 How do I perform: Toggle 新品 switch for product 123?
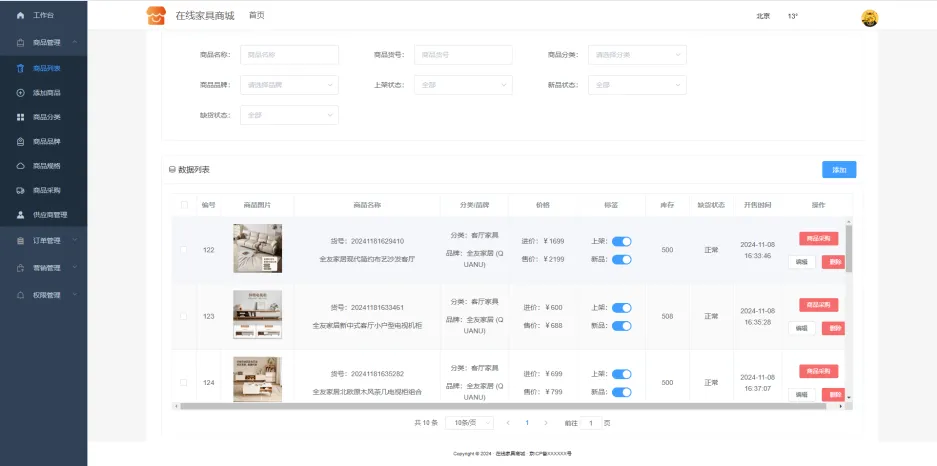[x=621, y=326]
